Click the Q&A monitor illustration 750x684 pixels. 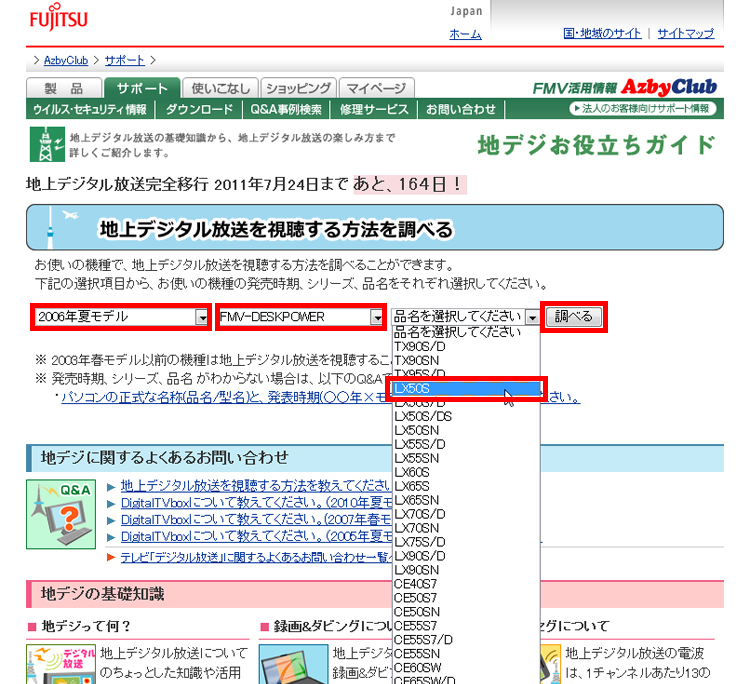point(61,514)
